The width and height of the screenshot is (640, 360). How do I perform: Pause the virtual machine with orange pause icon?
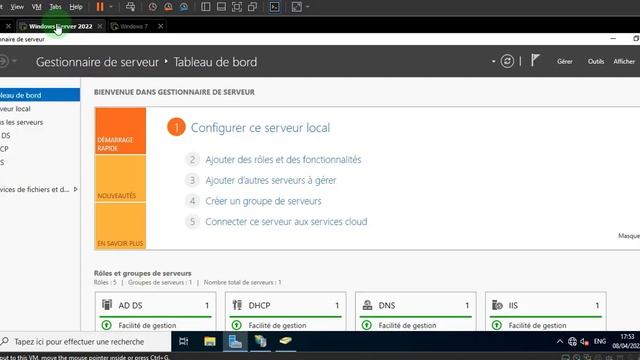pyautogui.click(x=100, y=7)
